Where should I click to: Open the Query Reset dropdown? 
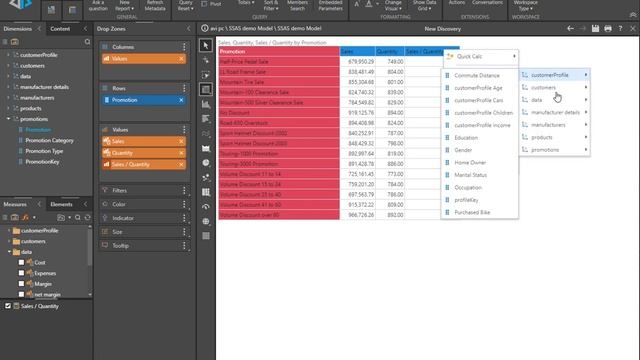[186, 5]
